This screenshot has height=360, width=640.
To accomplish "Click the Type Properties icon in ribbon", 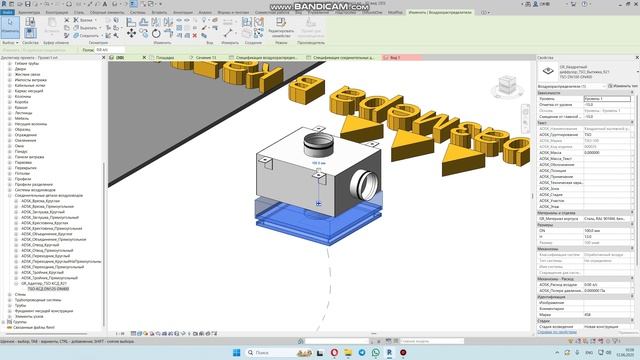I will (30, 22).
